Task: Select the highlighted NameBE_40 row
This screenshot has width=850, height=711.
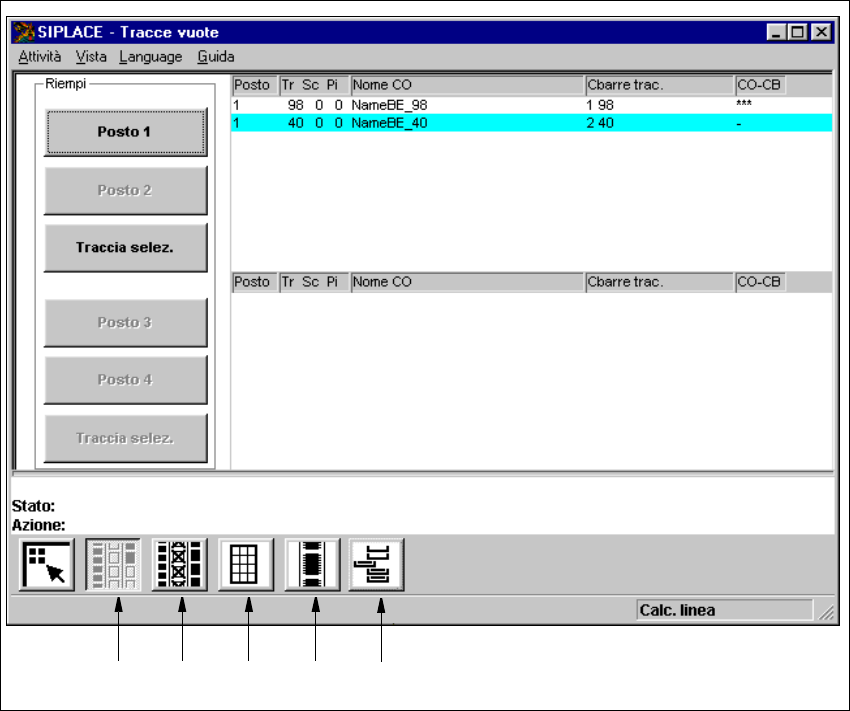Action: tap(532, 123)
